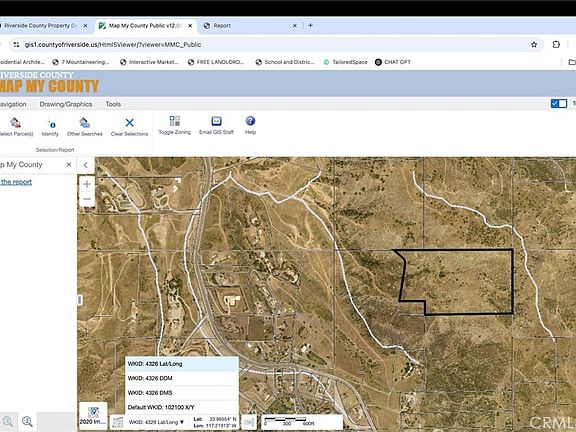Click the side panel resize handle on map edge

(80, 300)
